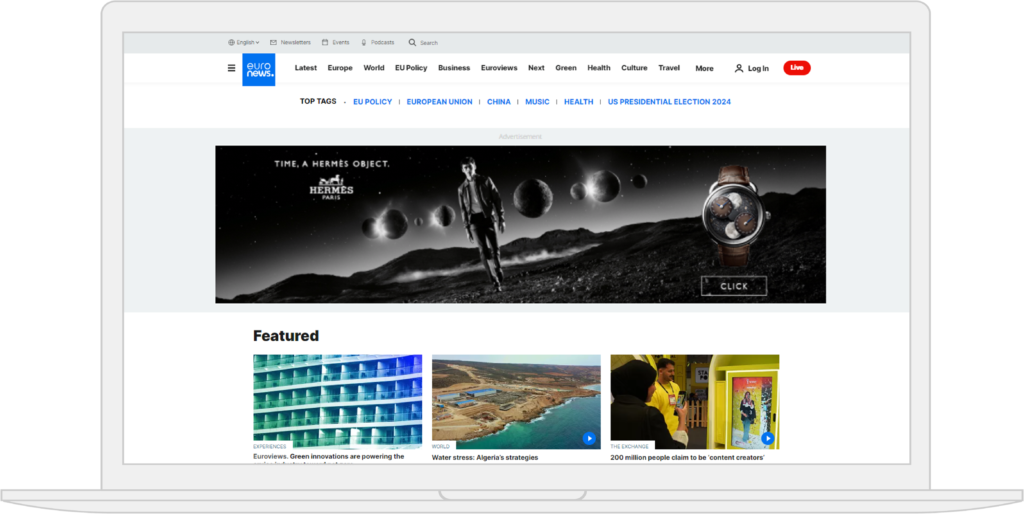Open the green innovations building thumbnail
Screen dimensions: 1024x514
[337, 400]
